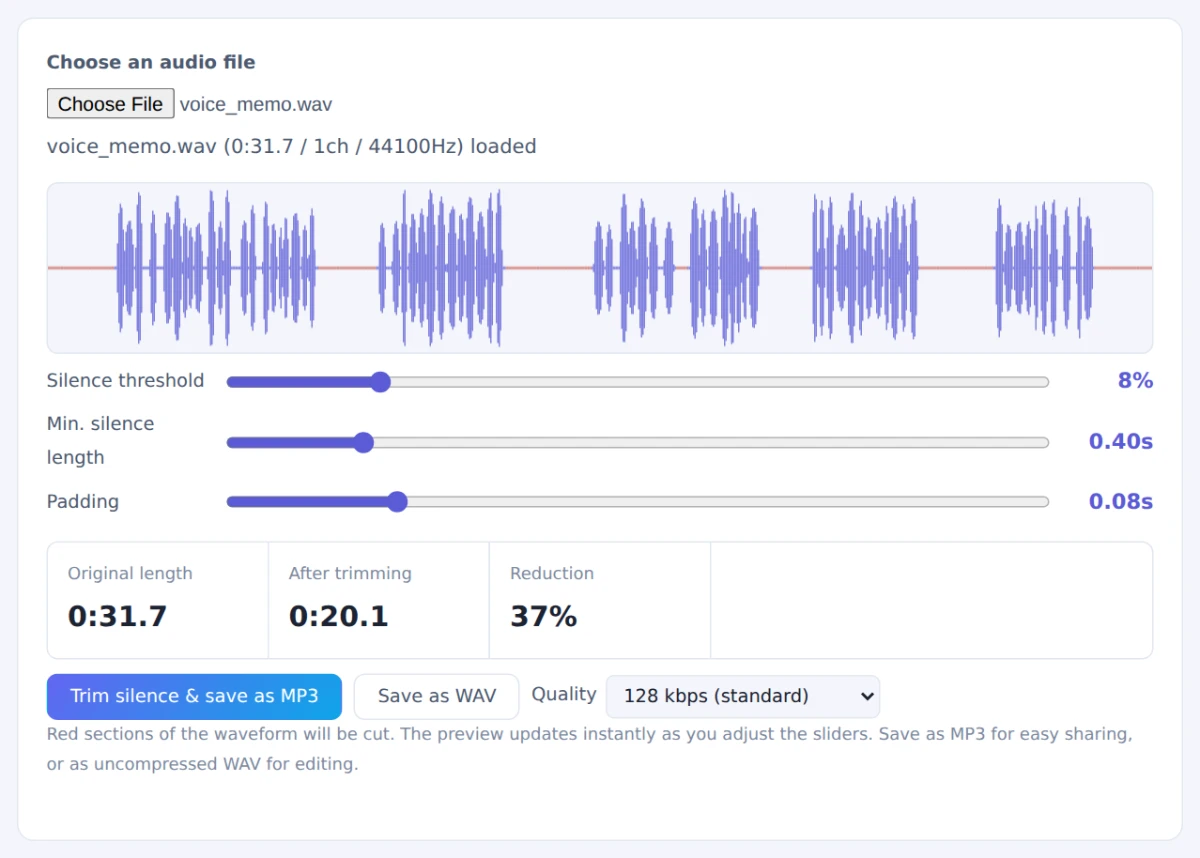The image size is (1200, 858).
Task: Click the Choose an audio file heading
Action: point(151,62)
